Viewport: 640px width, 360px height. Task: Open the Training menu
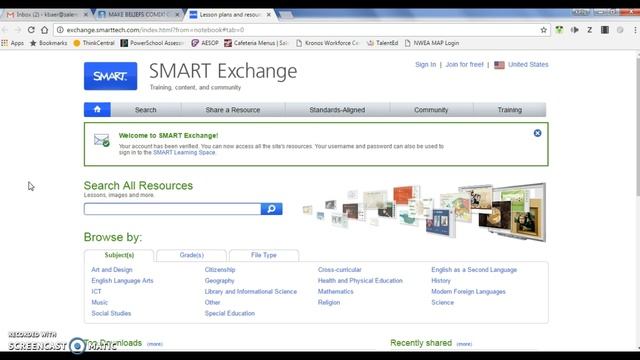tap(509, 110)
